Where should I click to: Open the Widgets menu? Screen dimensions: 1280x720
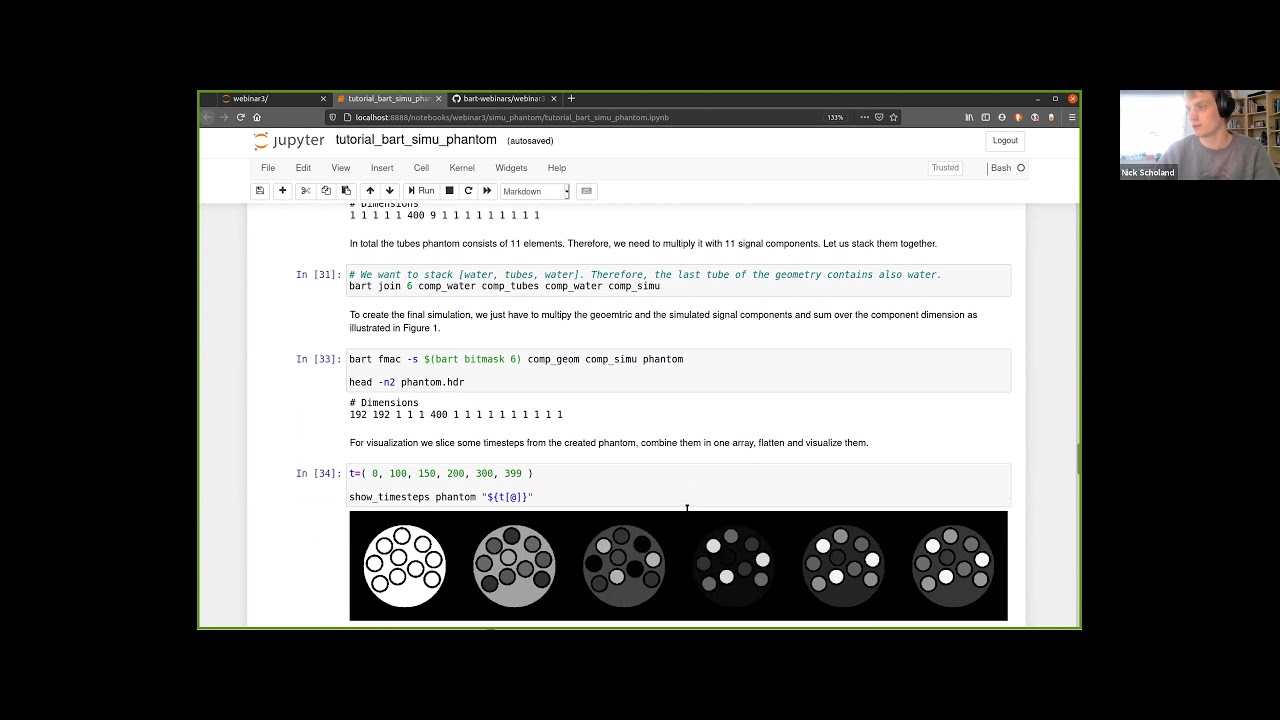(511, 168)
